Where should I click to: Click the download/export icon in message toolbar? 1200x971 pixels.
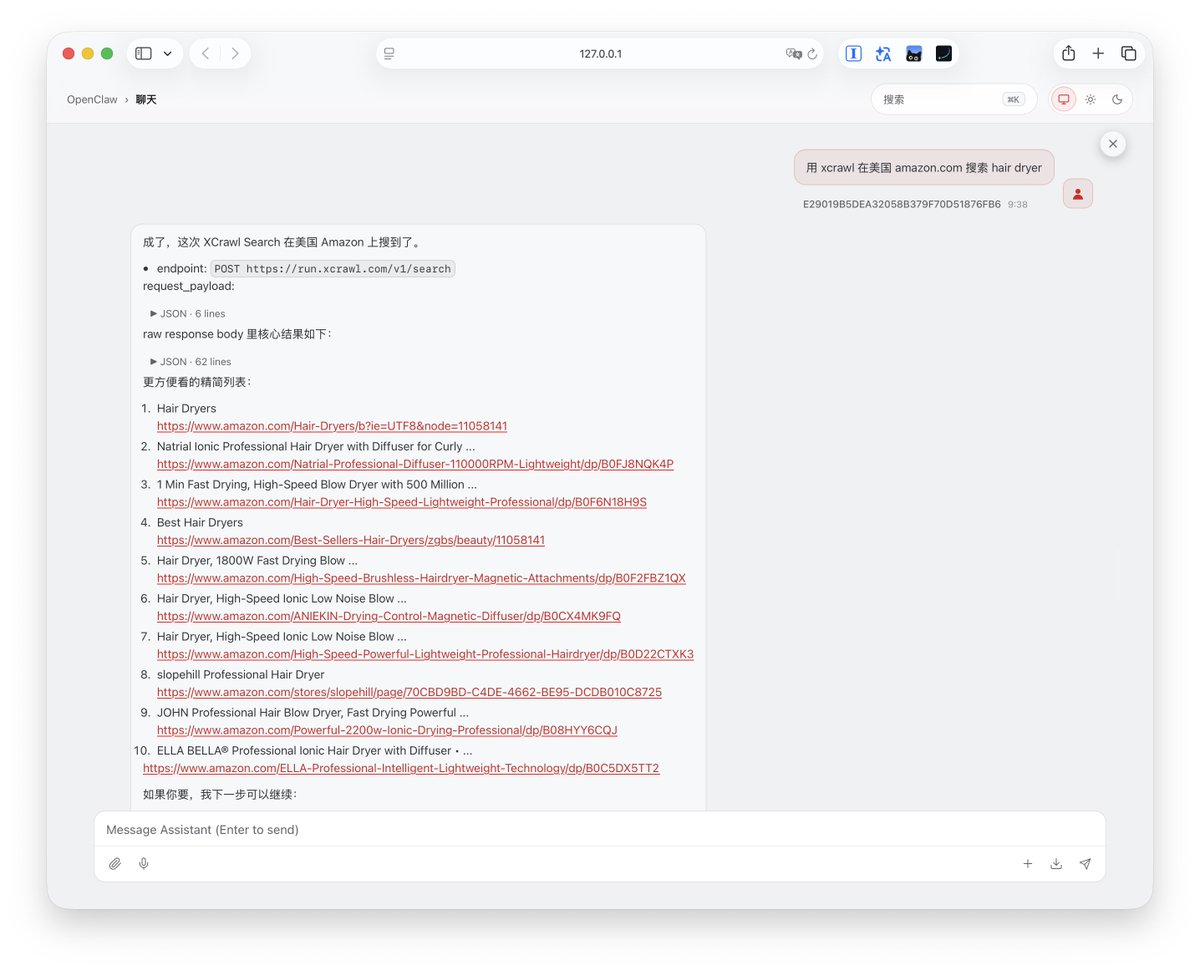click(1056, 864)
